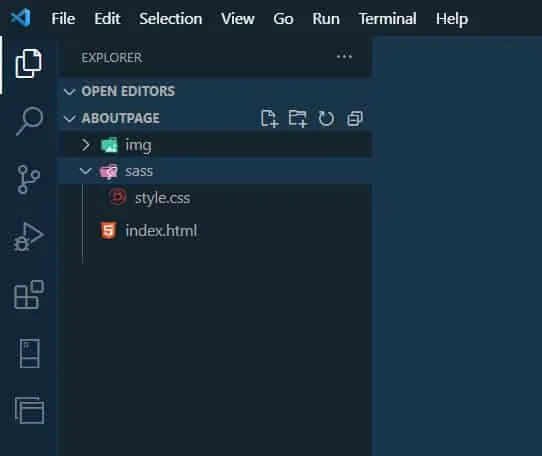Open the Terminal menu
Image resolution: width=542 pixels, height=456 pixels.
click(388, 18)
